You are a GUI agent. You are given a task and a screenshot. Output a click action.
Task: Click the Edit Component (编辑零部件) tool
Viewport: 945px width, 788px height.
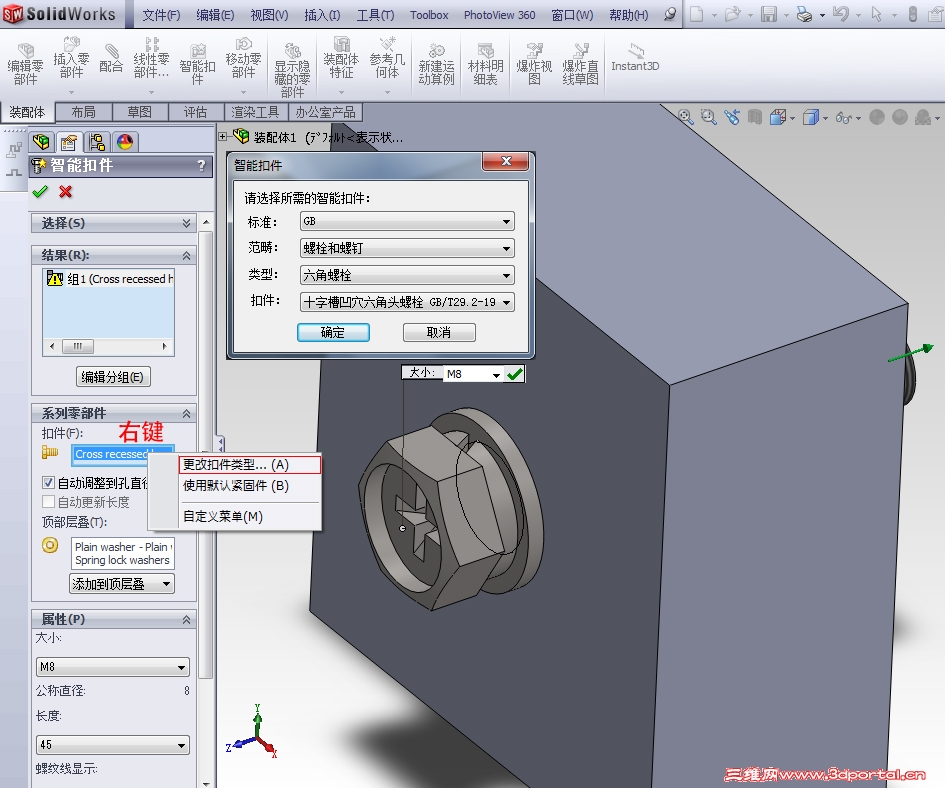[x=25, y=65]
